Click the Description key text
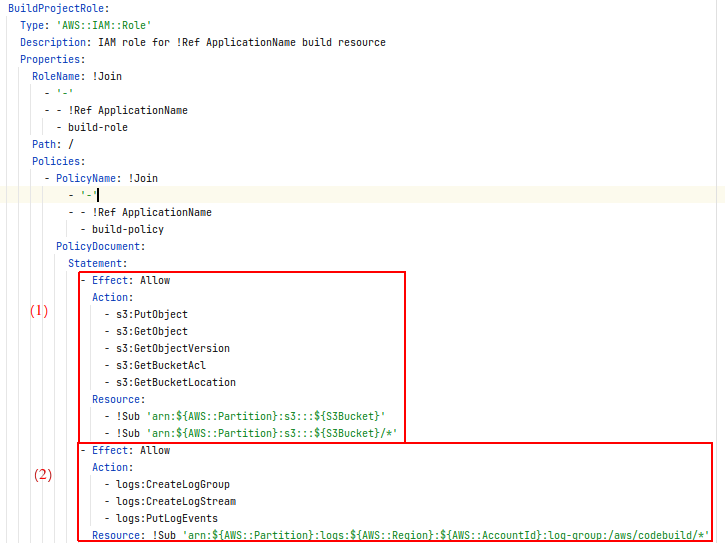The height and width of the screenshot is (543, 725). coord(55,42)
